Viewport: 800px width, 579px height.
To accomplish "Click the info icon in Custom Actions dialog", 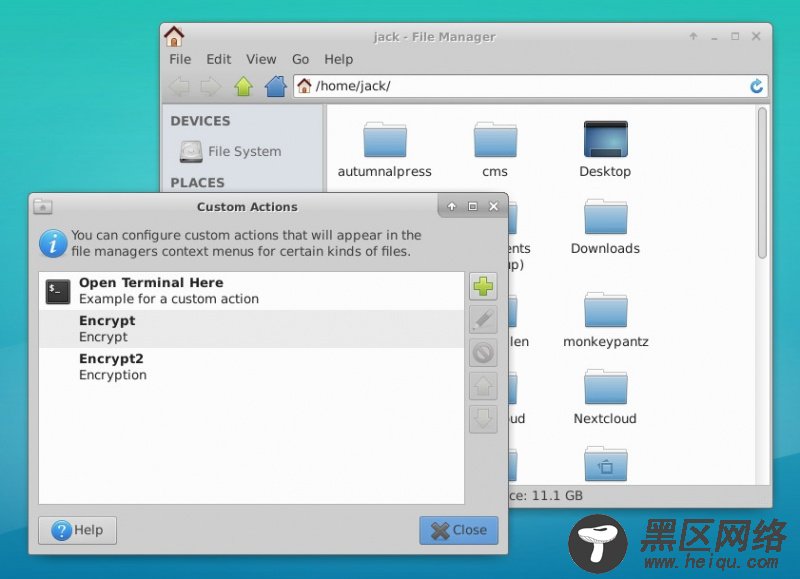I will [x=53, y=243].
